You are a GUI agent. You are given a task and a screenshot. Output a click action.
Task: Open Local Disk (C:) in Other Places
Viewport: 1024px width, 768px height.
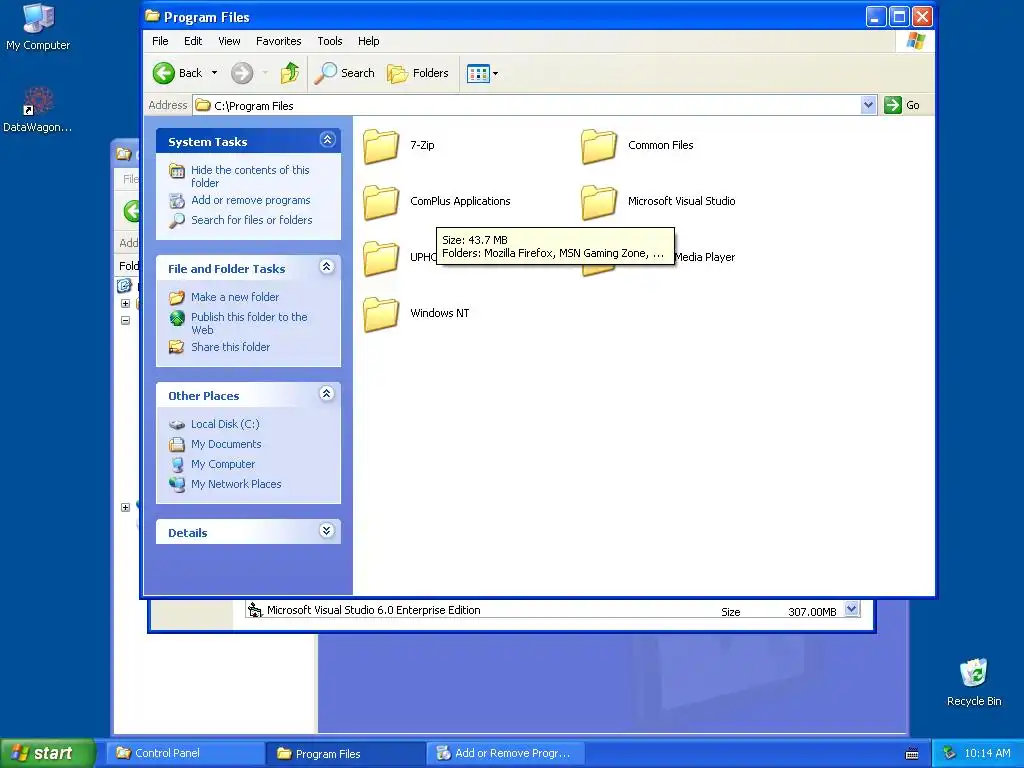[x=225, y=424]
